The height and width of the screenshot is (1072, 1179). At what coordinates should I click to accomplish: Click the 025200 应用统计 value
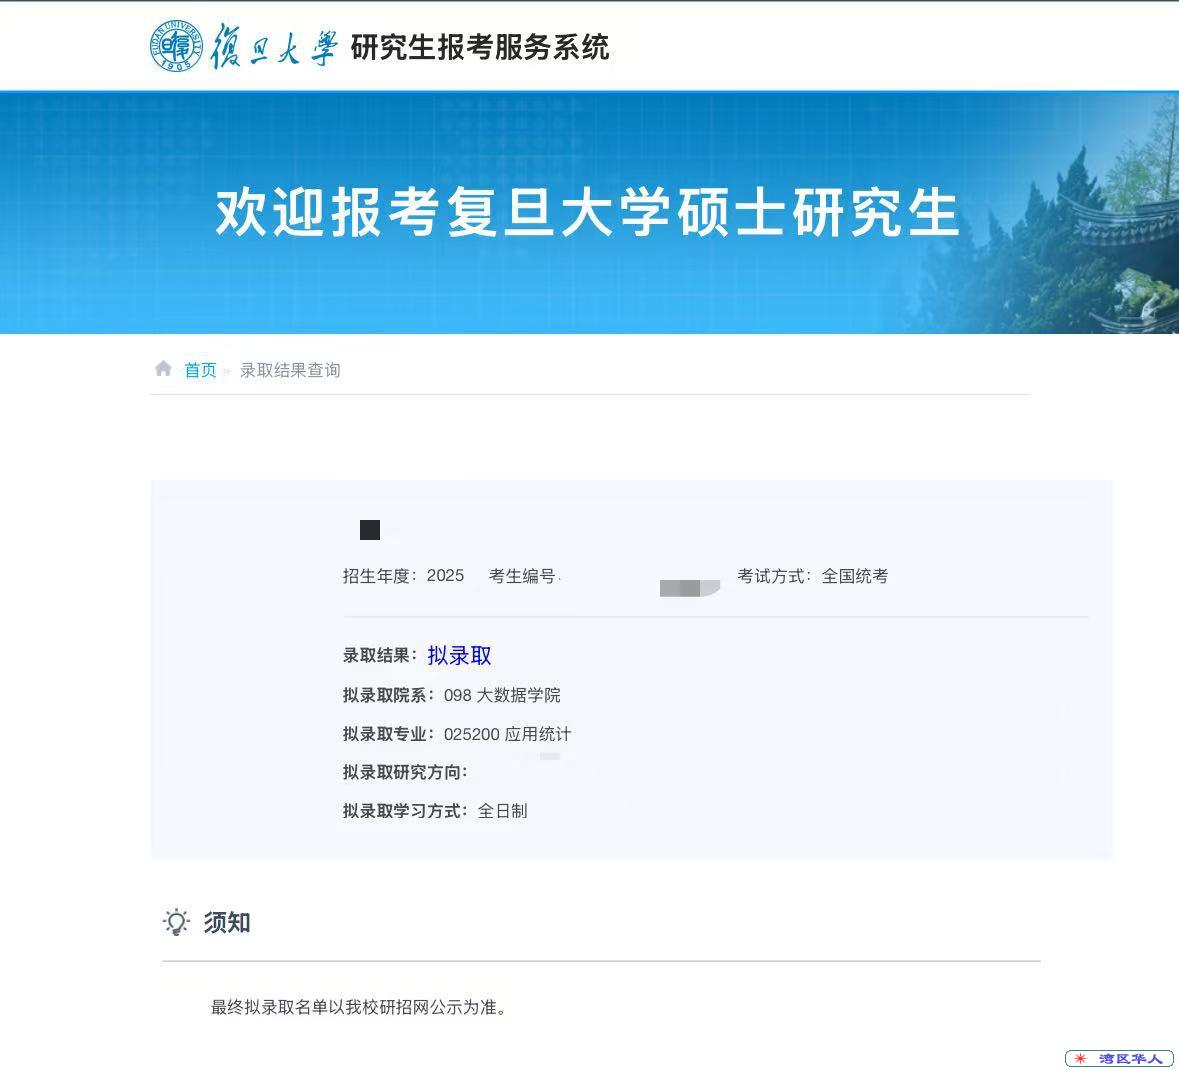[x=508, y=734]
